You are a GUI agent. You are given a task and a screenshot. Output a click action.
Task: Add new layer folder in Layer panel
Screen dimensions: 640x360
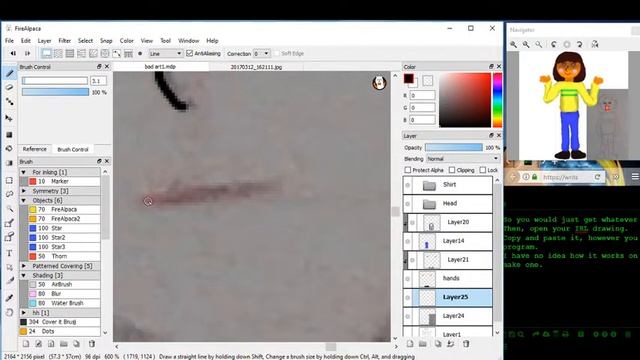coord(423,344)
